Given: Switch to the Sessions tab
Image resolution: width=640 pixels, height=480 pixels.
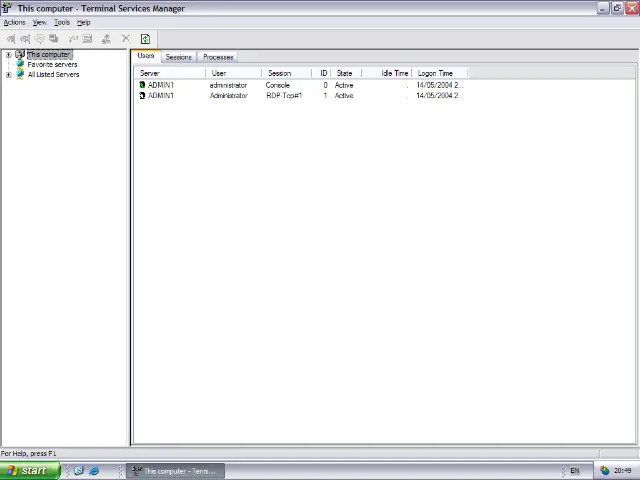Looking at the screenshot, I should click(x=179, y=57).
